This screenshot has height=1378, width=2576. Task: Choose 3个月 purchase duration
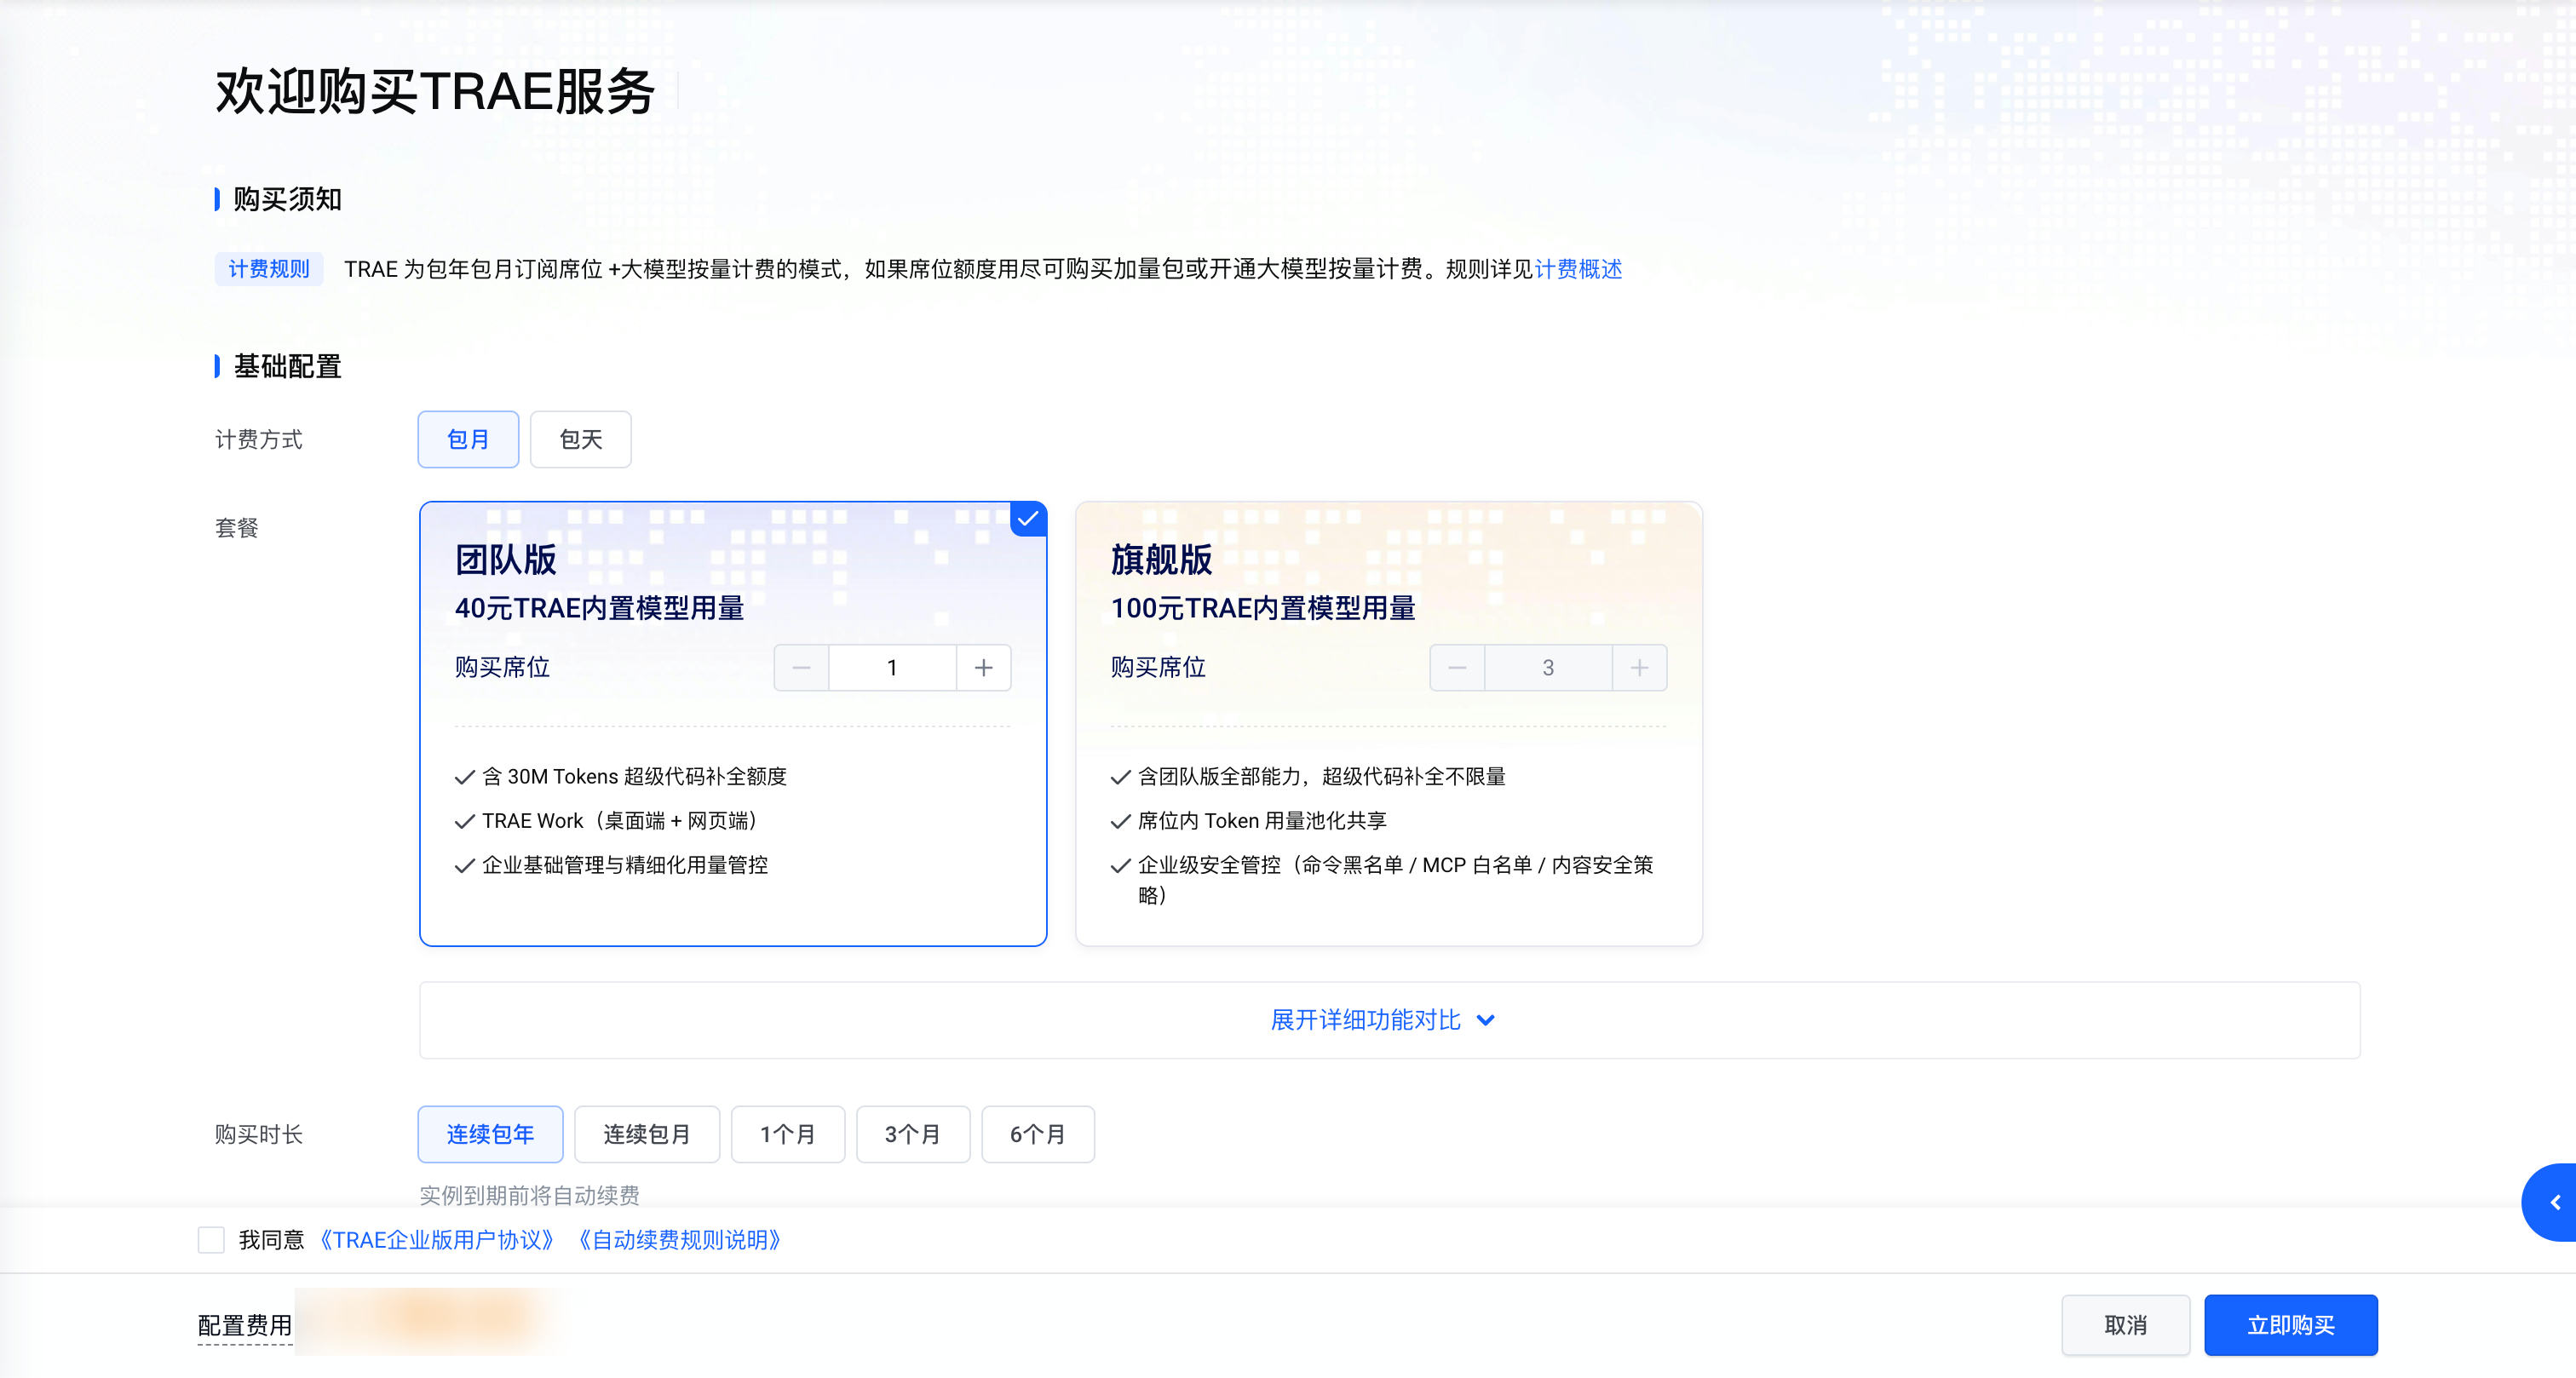[913, 1134]
